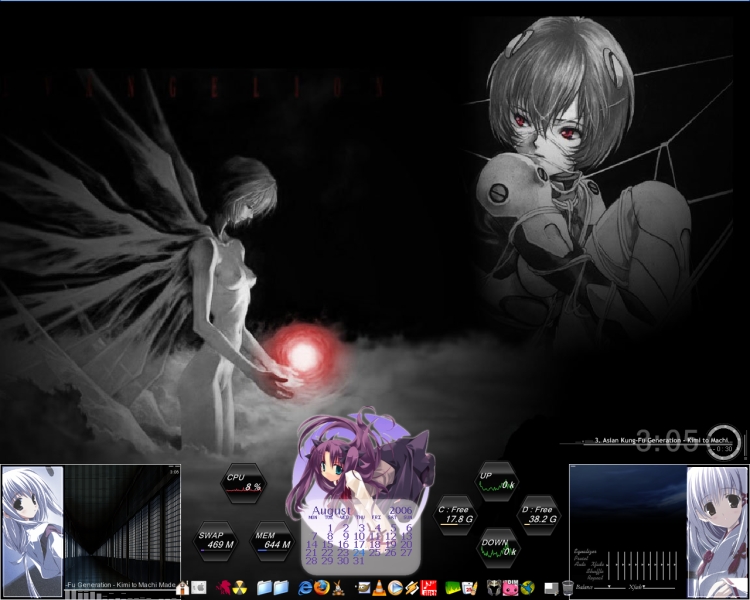
Task: Click the left player's anime girl thumbnail
Action: [33, 531]
